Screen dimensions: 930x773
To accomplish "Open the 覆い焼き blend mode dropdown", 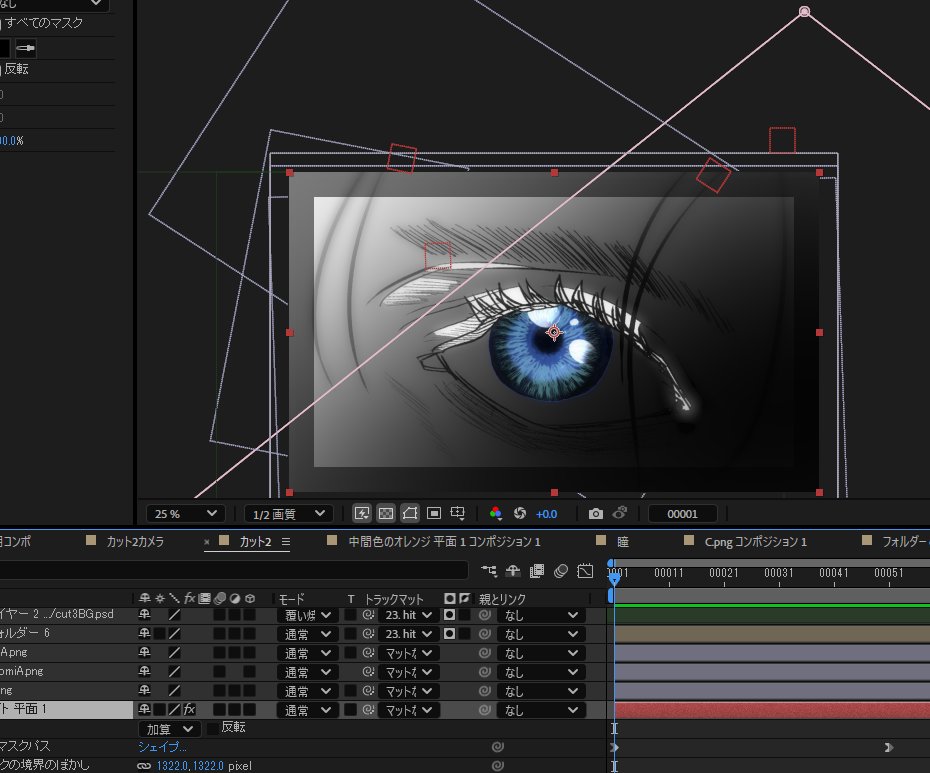I will point(307,615).
